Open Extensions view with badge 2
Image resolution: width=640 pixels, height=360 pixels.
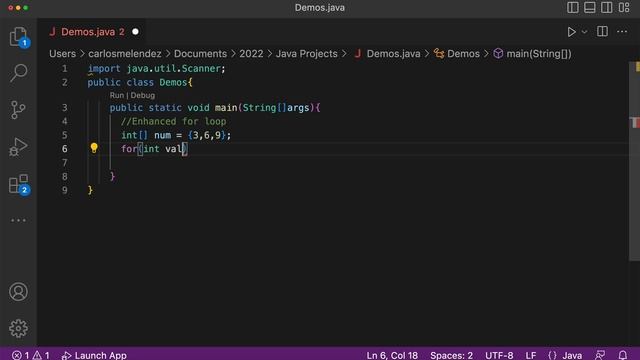click(x=19, y=184)
